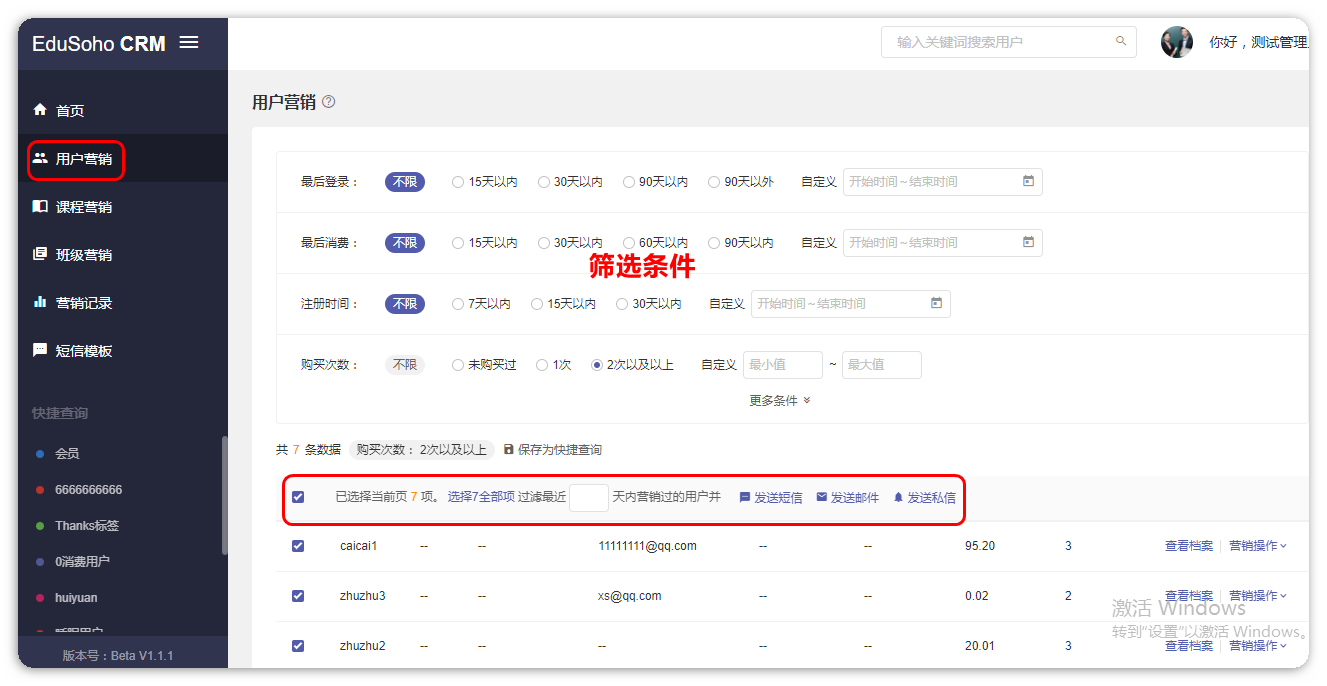Image resolution: width=1327 pixels, height=686 pixels.
Task: Uncheck the checkbox for user caicai1
Action: [298, 546]
